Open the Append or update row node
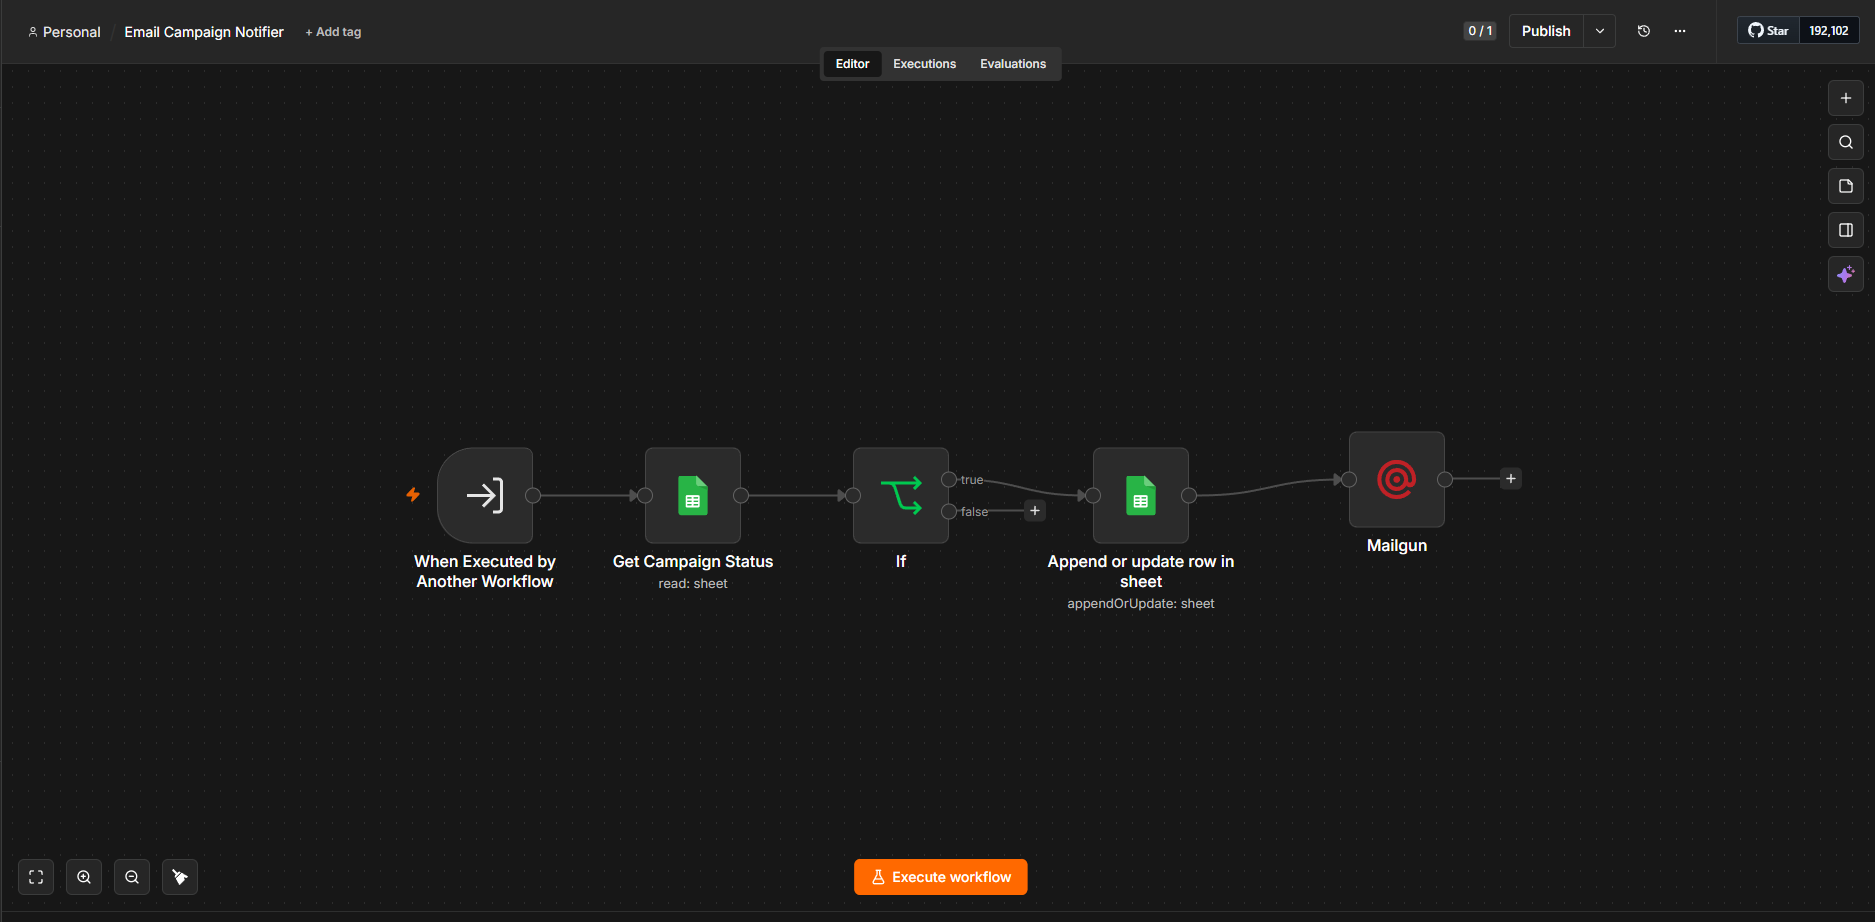The width and height of the screenshot is (1875, 922). [x=1141, y=495]
